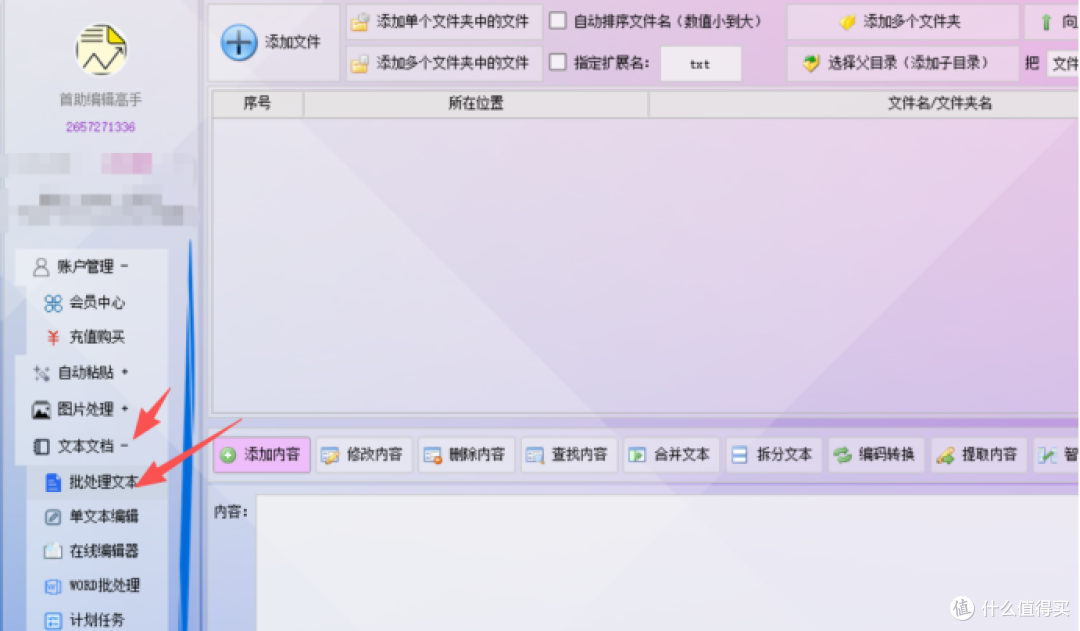
Task: Open 充值购买 in the sidebar
Action: click(97, 337)
